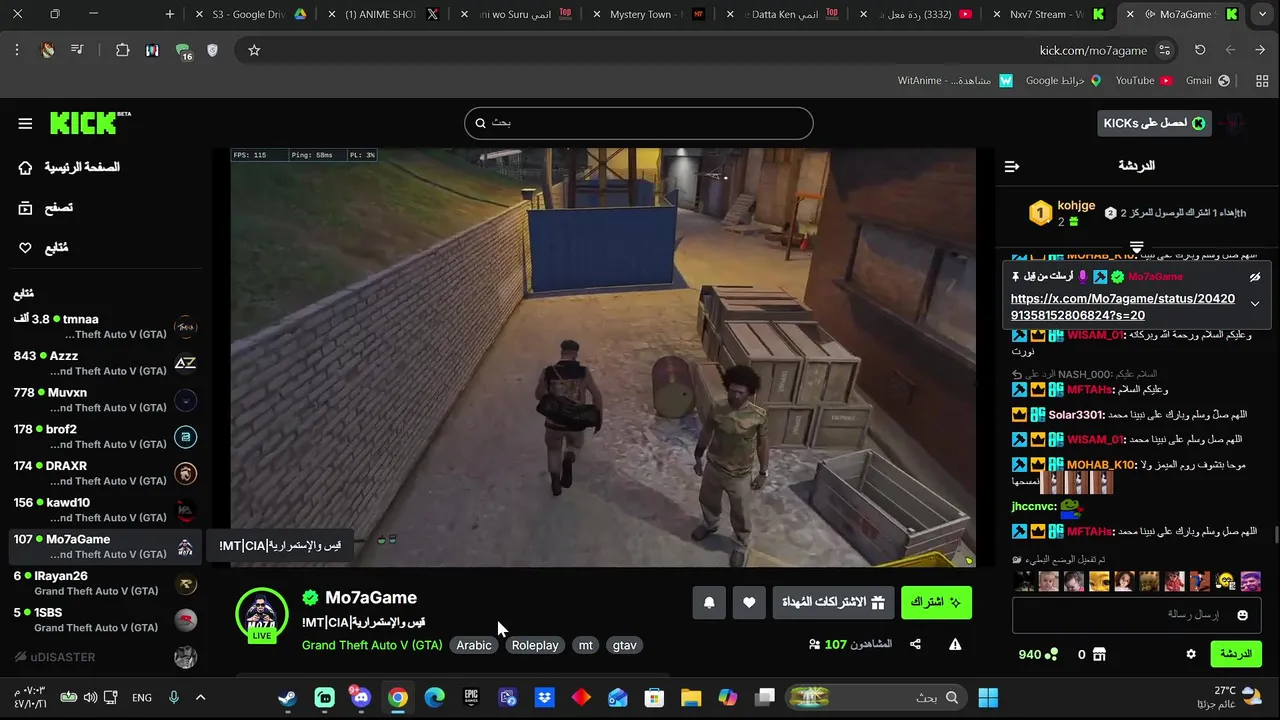Switch to the YouTube (3332) tab
1280x720 pixels.
(x=915, y=14)
